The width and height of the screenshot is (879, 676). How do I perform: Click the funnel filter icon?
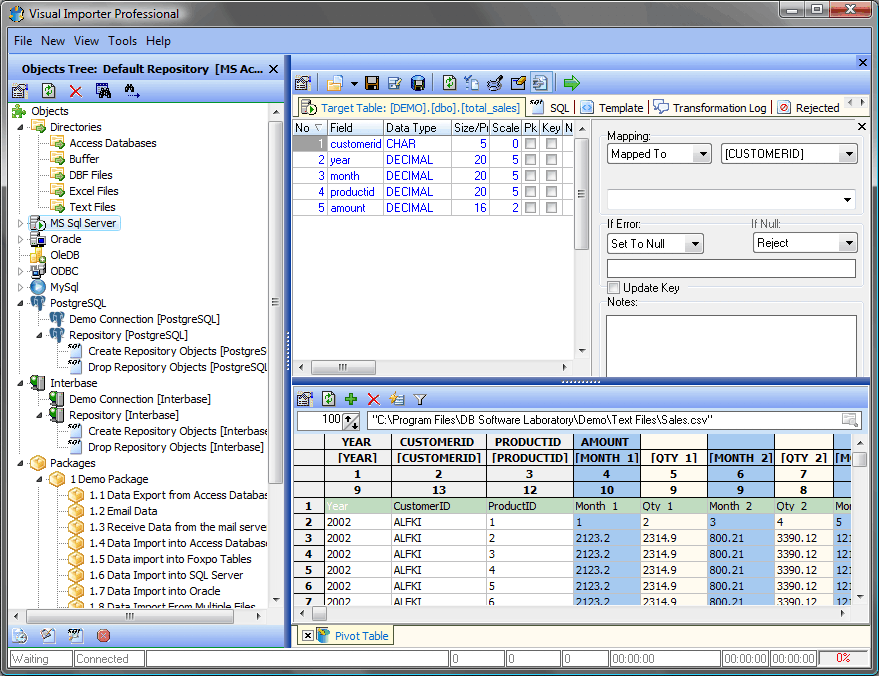420,399
